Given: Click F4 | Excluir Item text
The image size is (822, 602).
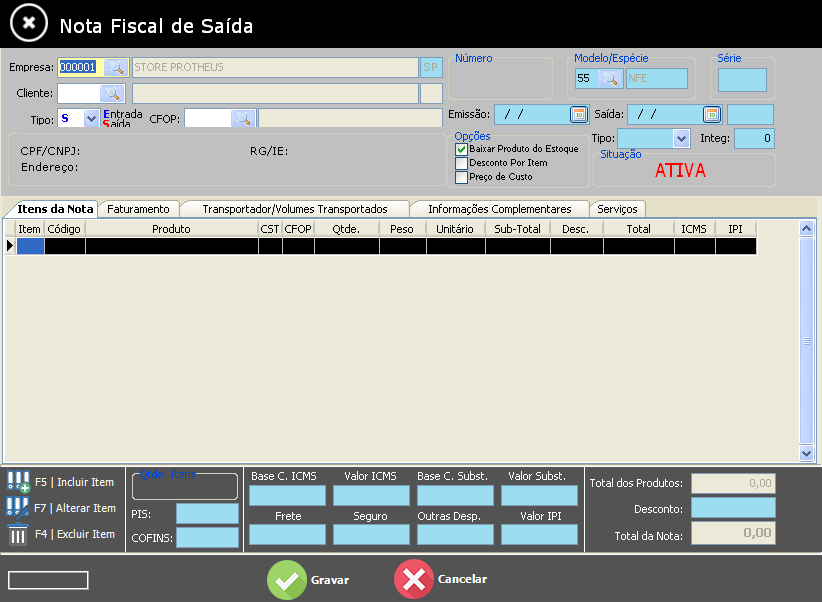Looking at the screenshot, I should 74,534.
